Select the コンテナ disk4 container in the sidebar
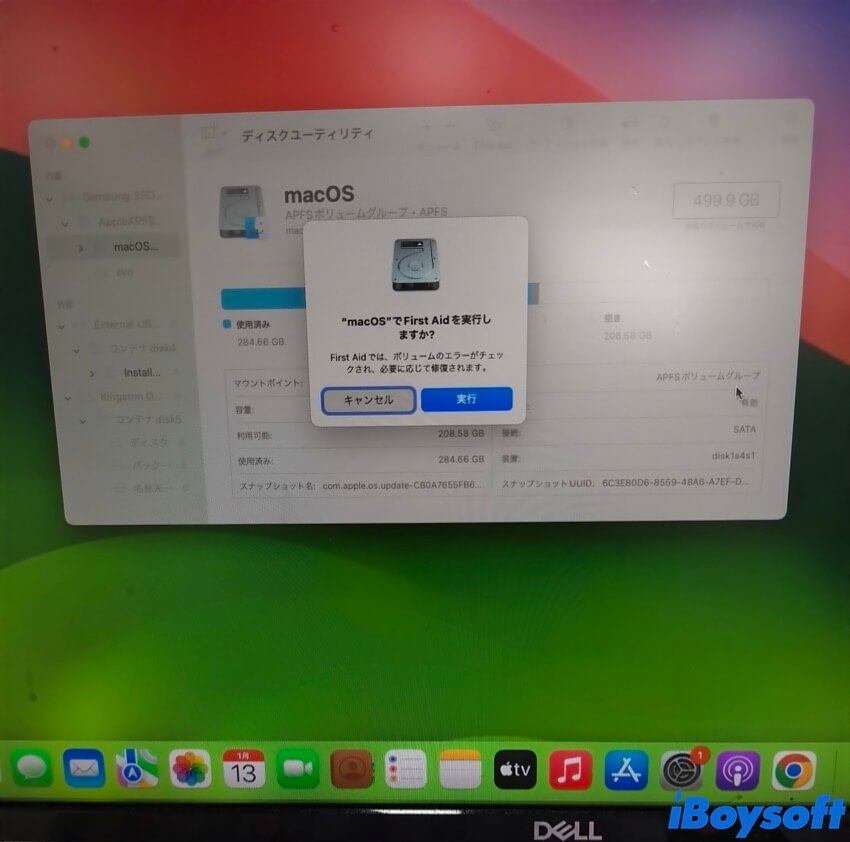 tap(142, 350)
